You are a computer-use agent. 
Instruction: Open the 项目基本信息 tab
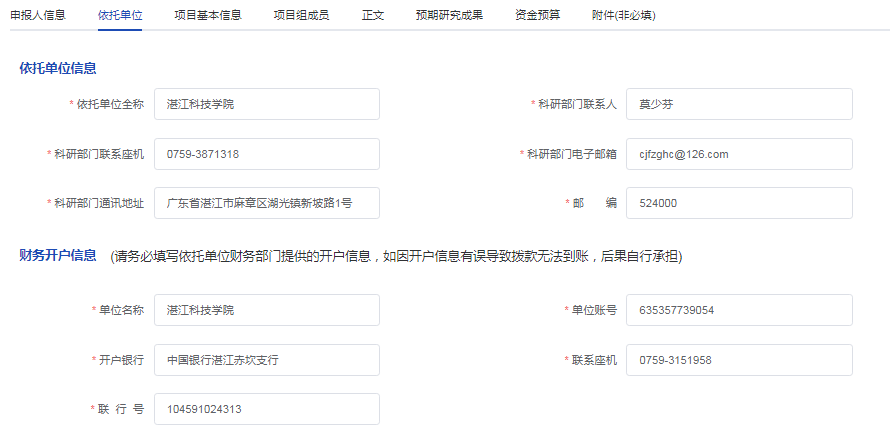pos(208,15)
